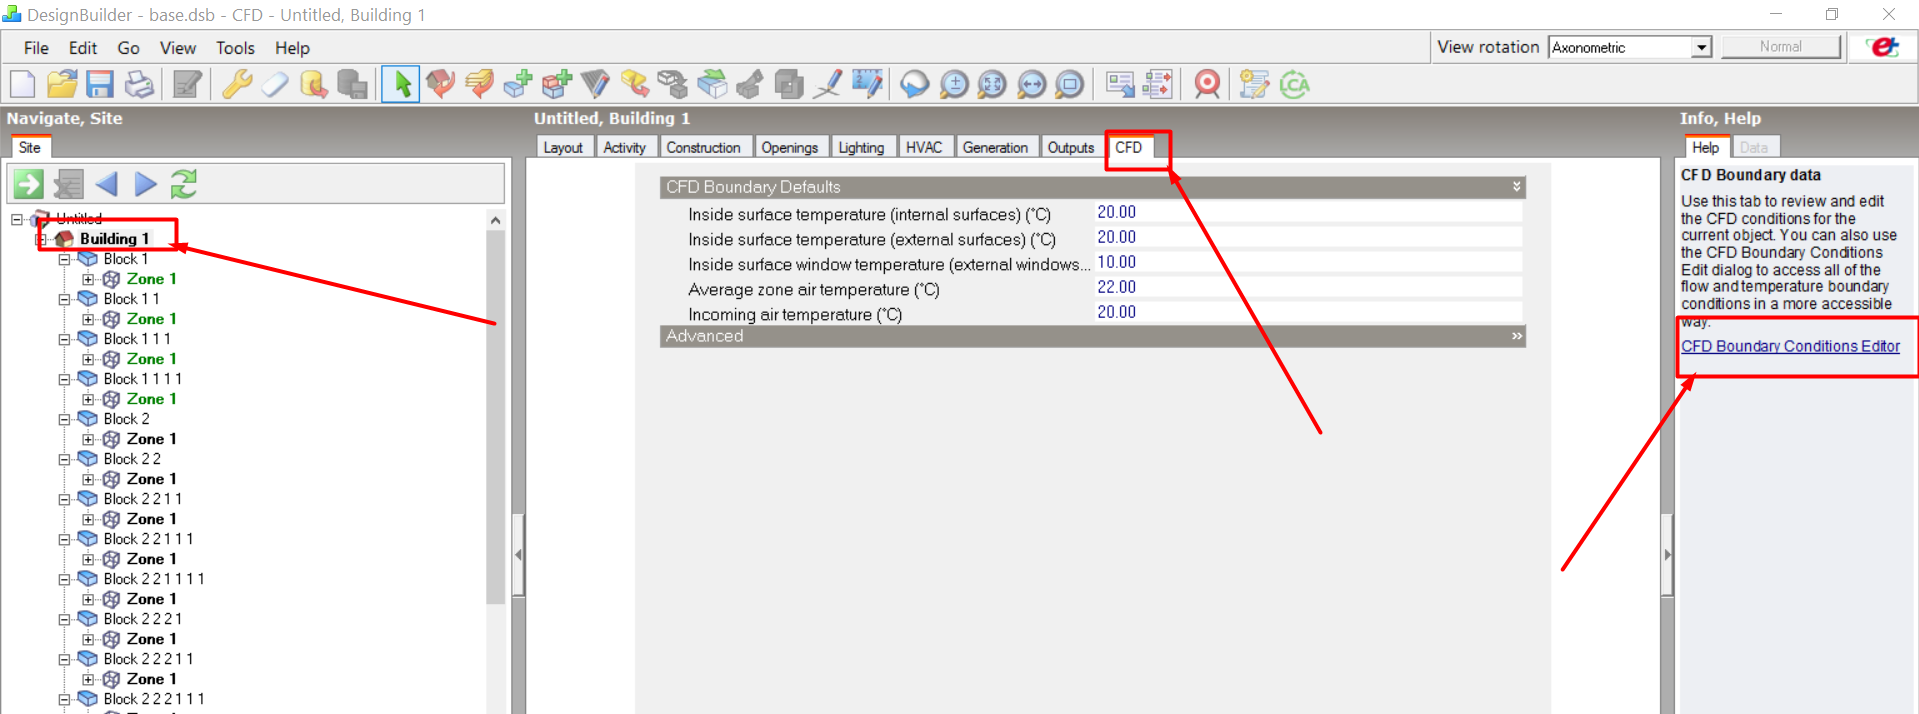
Task: Click the yellow wrench settings icon
Action: 237,85
